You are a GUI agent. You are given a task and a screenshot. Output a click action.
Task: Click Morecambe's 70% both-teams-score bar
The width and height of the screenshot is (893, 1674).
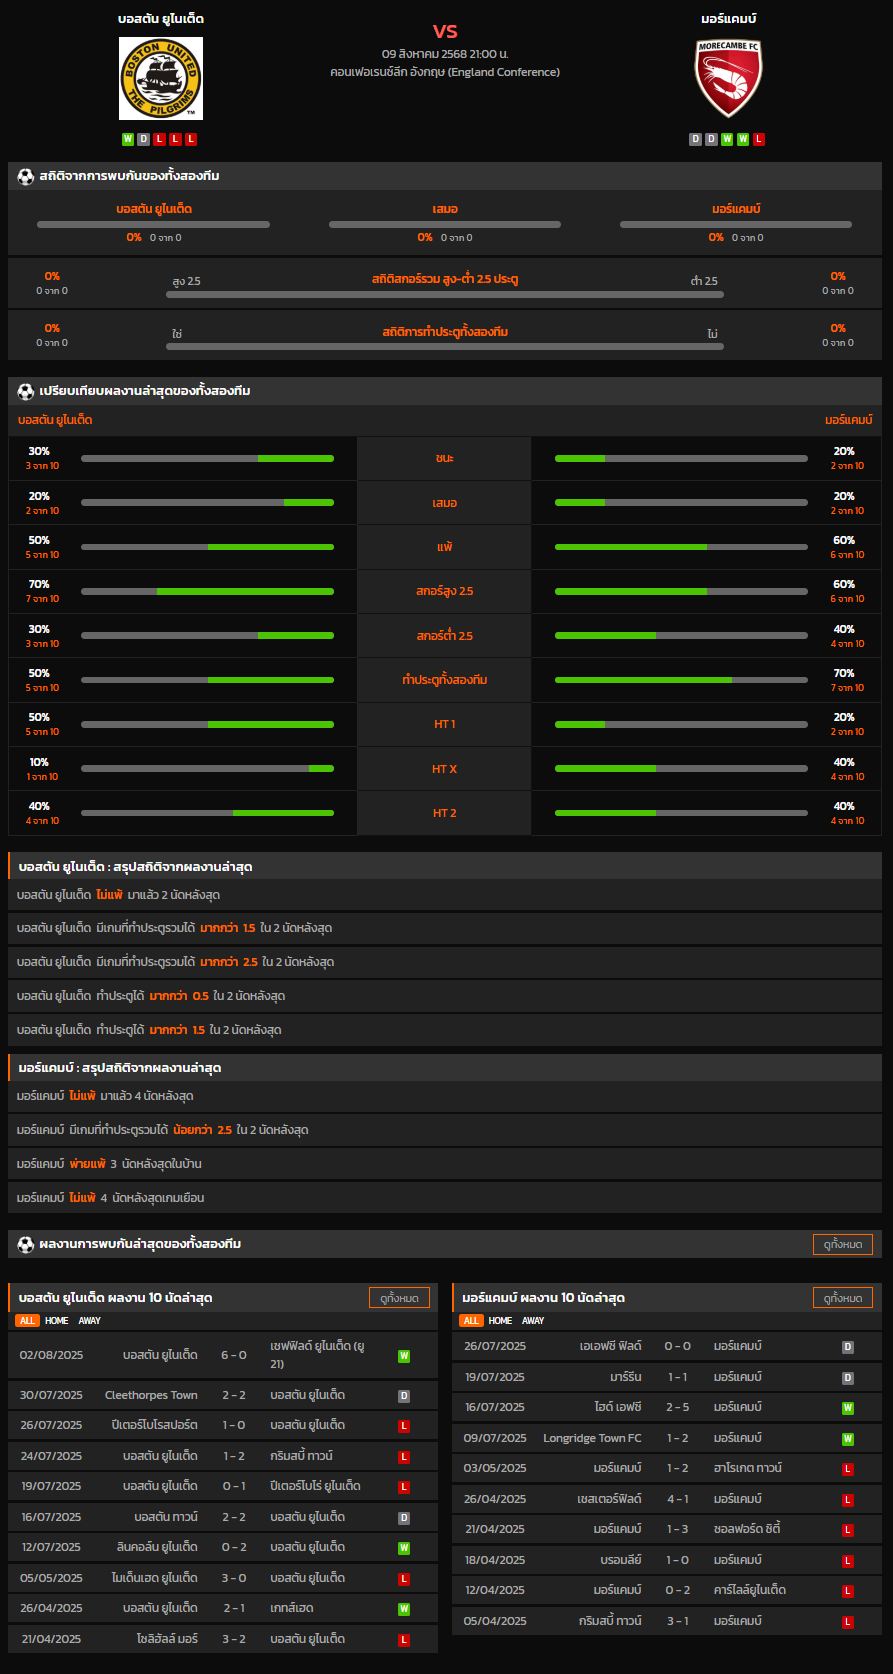click(681, 680)
